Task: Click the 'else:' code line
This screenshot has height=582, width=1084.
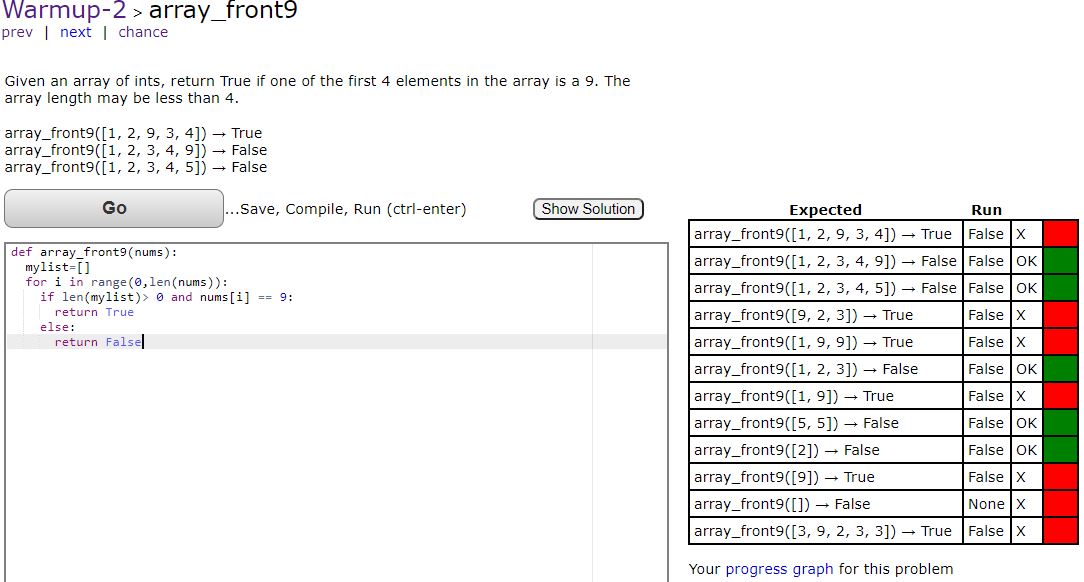Action: click(57, 327)
